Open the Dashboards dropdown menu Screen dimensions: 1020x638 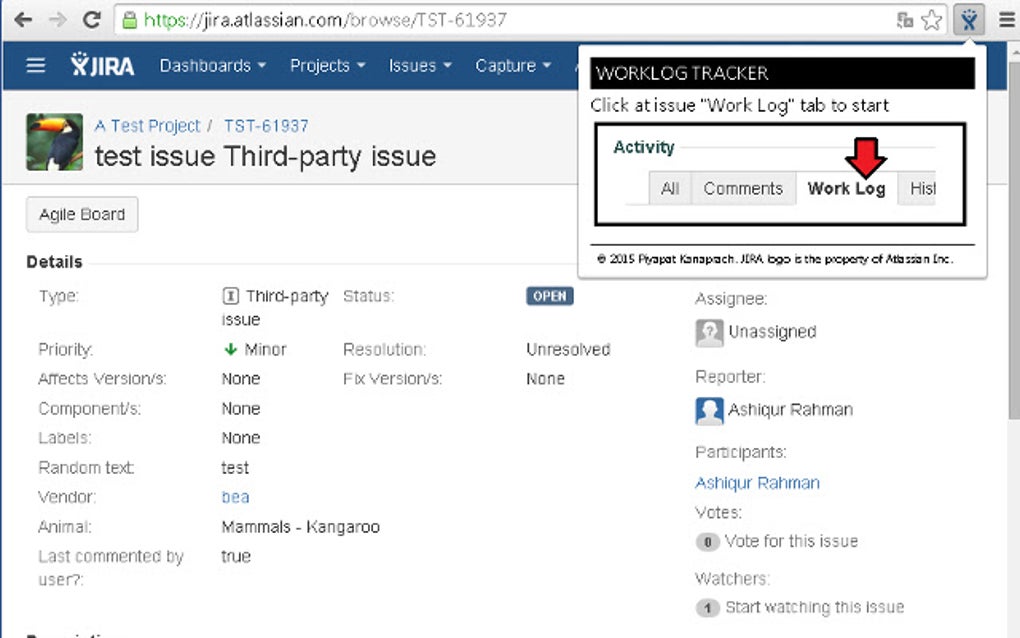213,66
